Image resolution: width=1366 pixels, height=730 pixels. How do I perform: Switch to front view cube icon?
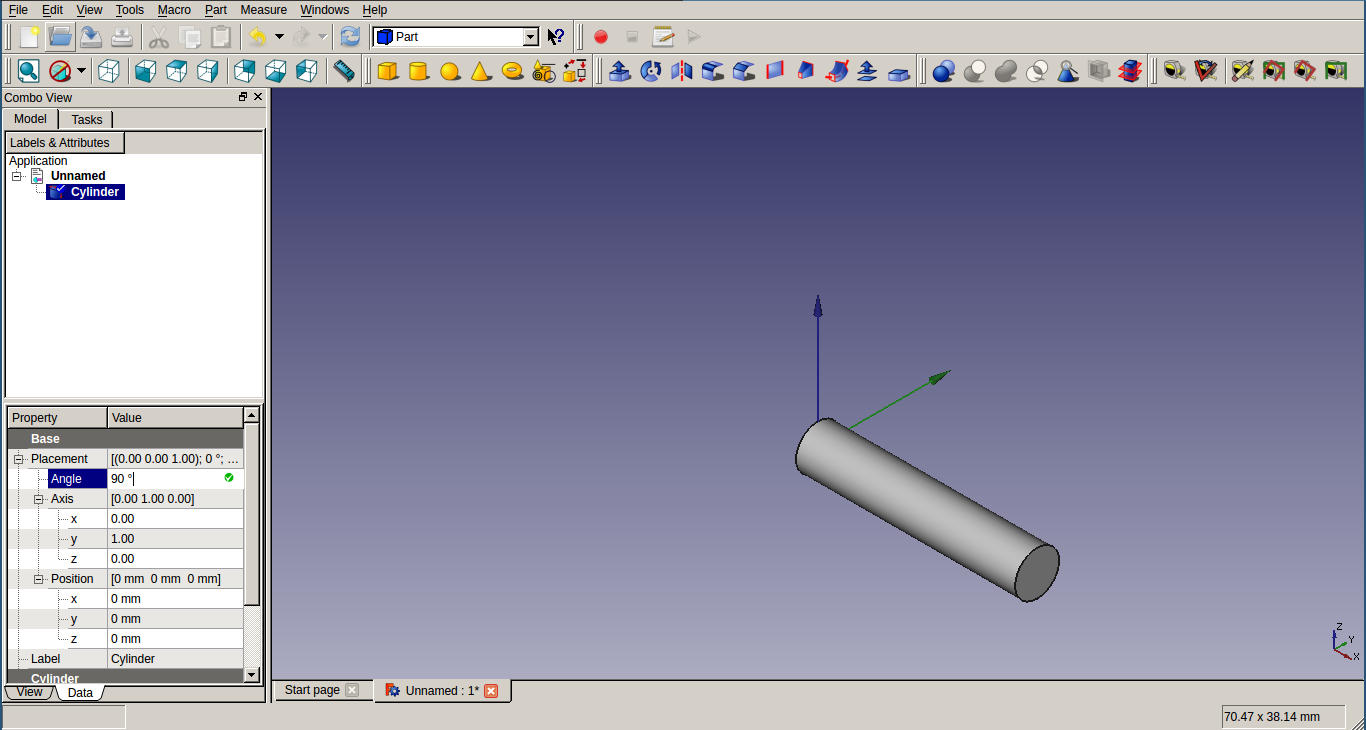point(146,71)
